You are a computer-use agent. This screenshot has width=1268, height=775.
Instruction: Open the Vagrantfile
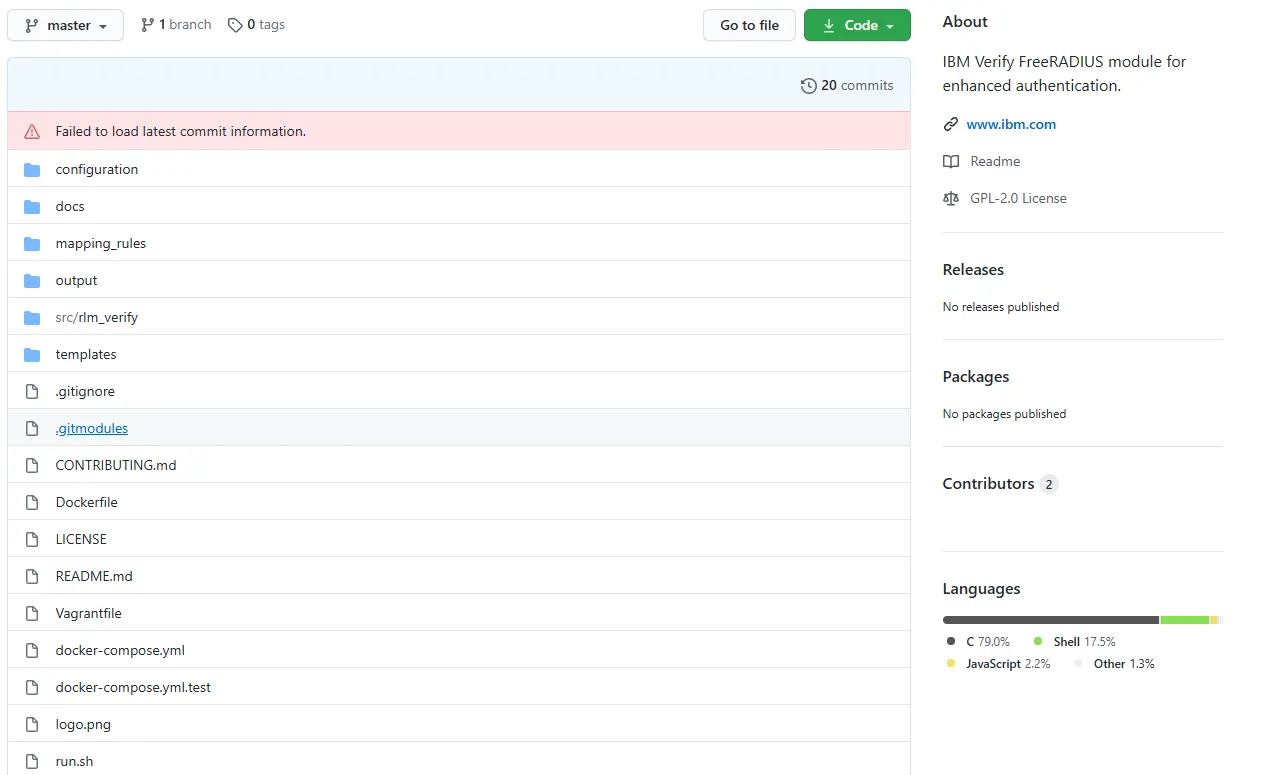[89, 613]
